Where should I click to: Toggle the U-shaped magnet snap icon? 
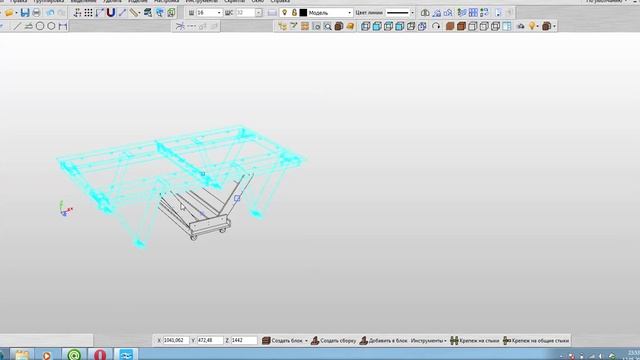point(111,13)
